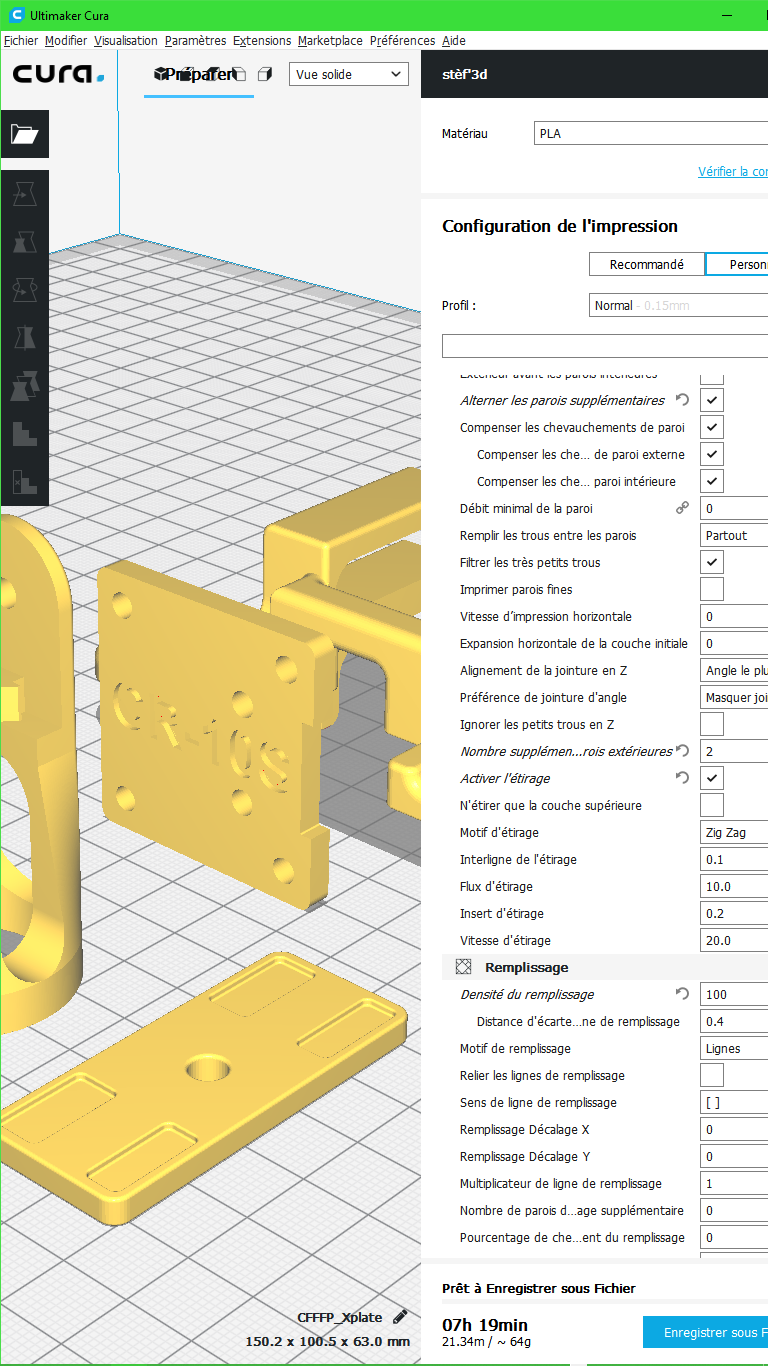This screenshot has width=768, height=1366.
Task: Click the Cura logo
Action: (x=58, y=75)
